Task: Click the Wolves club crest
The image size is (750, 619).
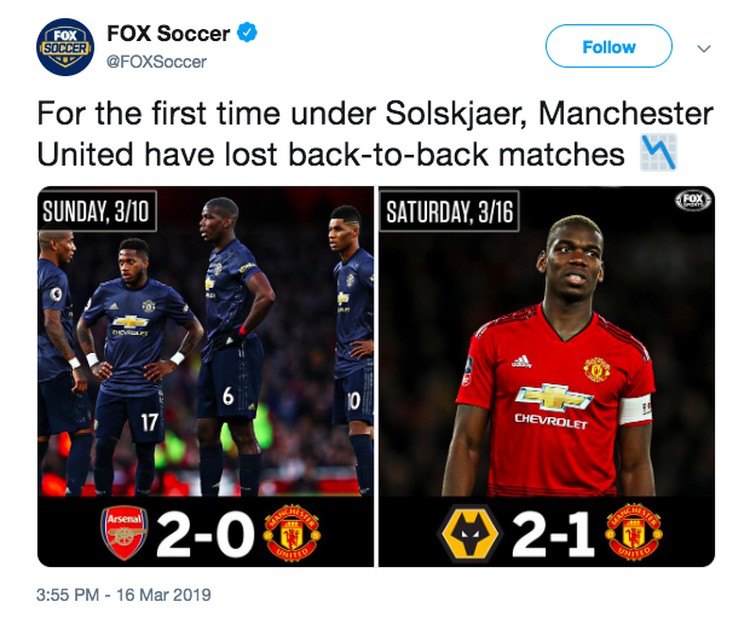Action: (470, 533)
